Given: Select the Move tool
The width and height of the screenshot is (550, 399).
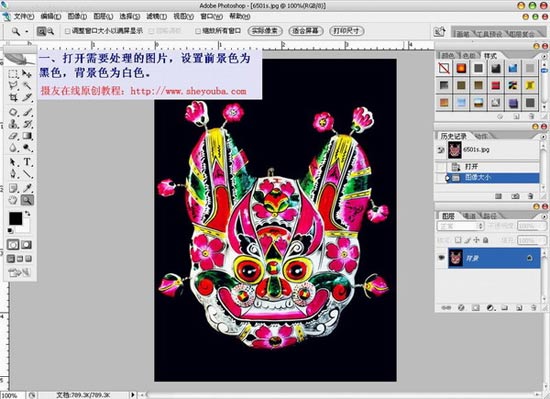Looking at the screenshot, I should click(x=27, y=74).
